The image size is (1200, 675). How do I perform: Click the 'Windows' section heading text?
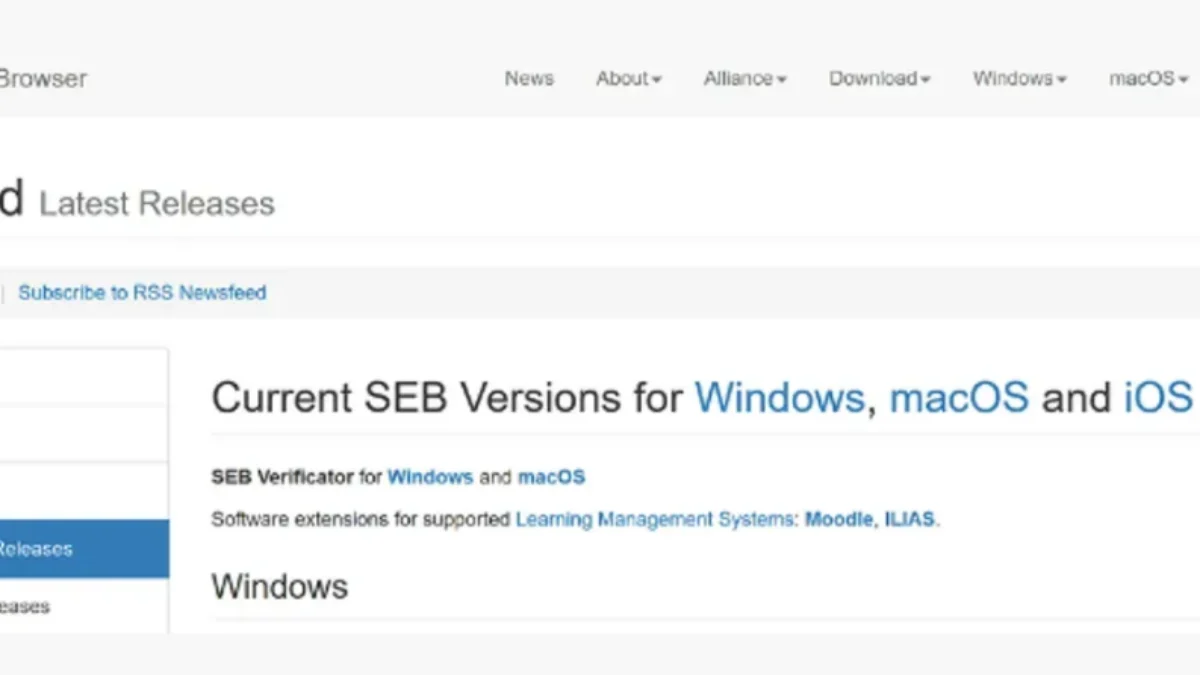[x=280, y=586]
